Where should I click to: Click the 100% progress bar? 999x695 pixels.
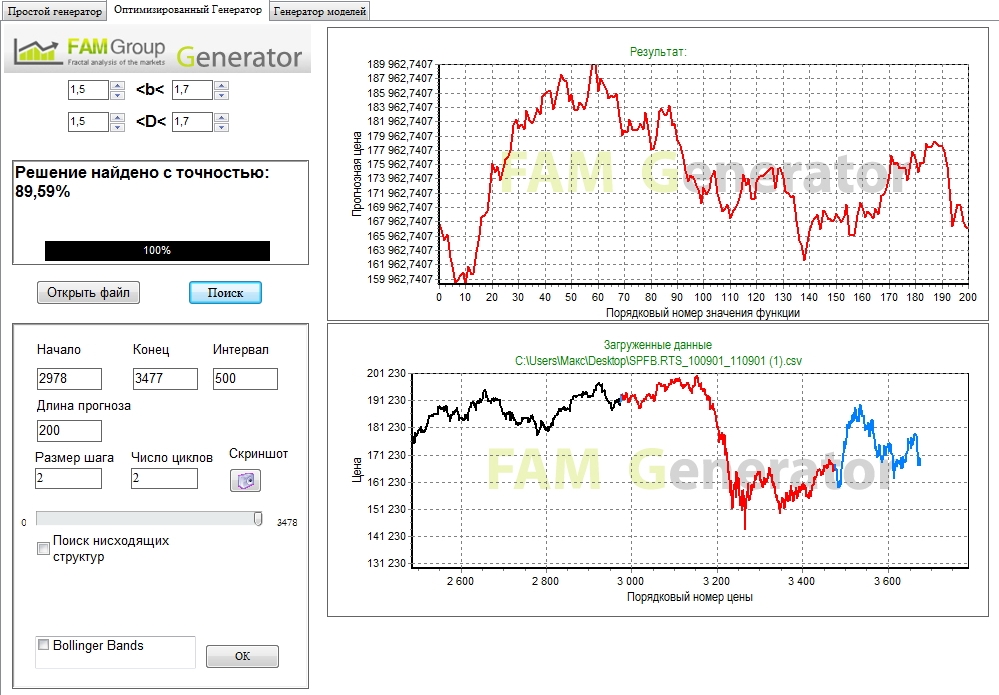tap(157, 250)
